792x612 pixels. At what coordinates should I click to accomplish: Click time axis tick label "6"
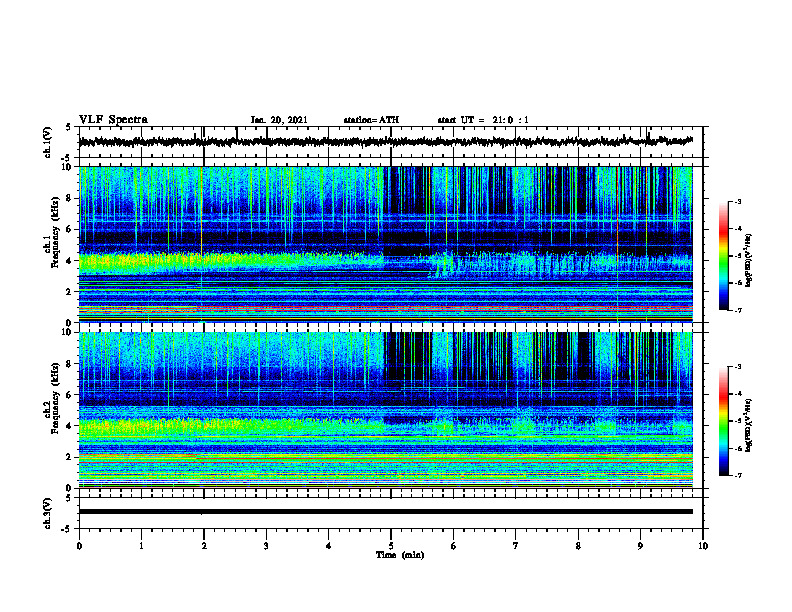click(x=454, y=546)
